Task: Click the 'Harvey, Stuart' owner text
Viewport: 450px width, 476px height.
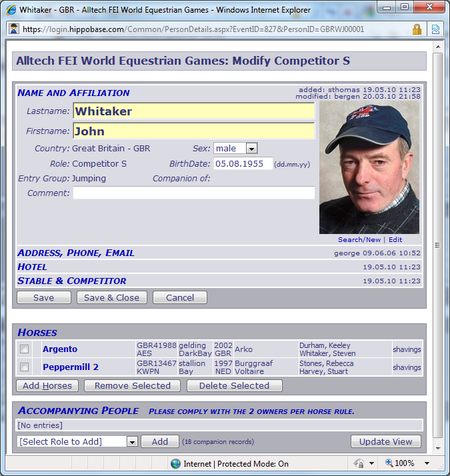Action: tap(323, 371)
